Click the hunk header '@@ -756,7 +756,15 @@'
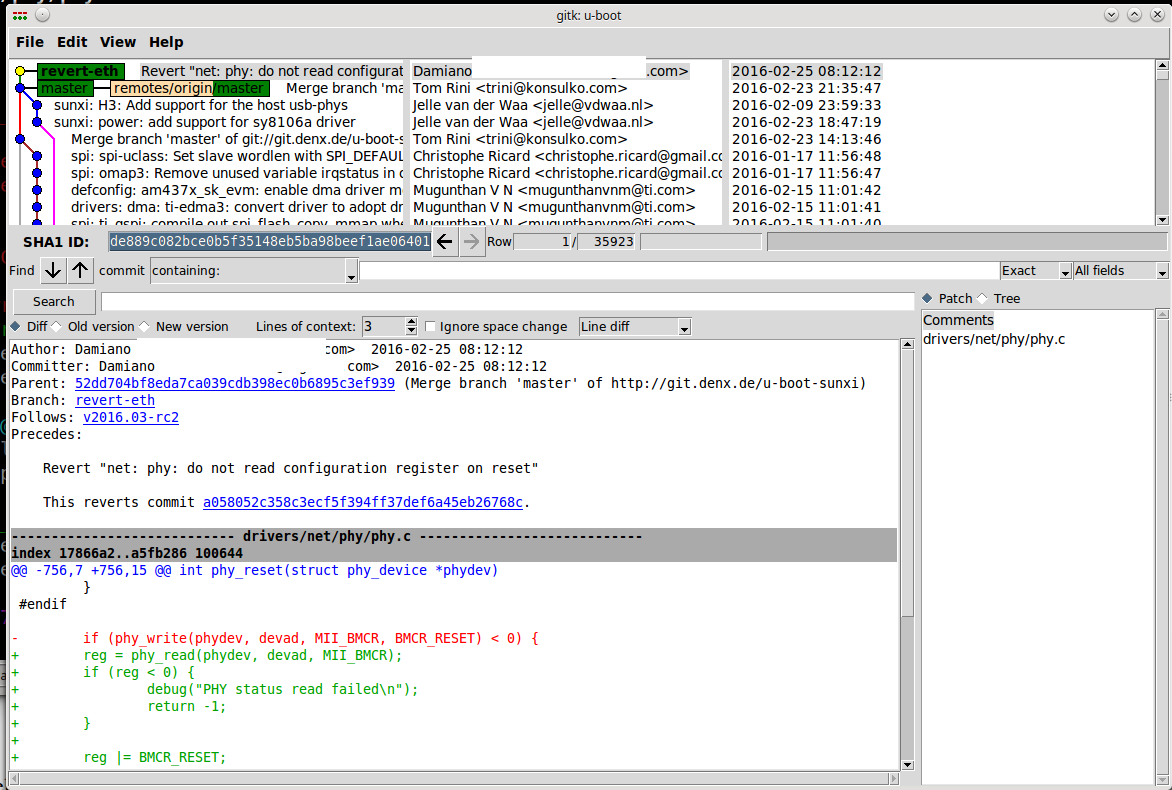This screenshot has width=1172, height=790. pyautogui.click(x=254, y=570)
